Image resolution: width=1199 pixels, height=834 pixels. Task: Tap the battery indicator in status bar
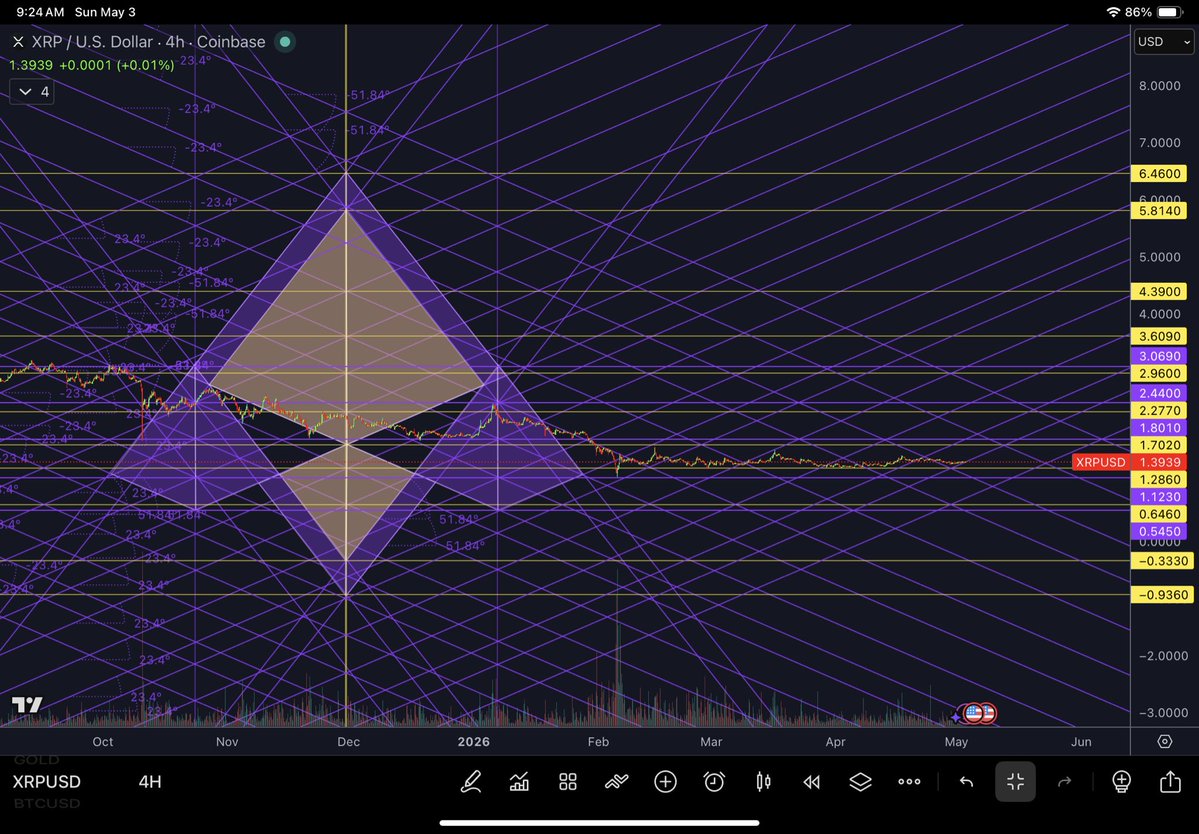click(x=1170, y=12)
